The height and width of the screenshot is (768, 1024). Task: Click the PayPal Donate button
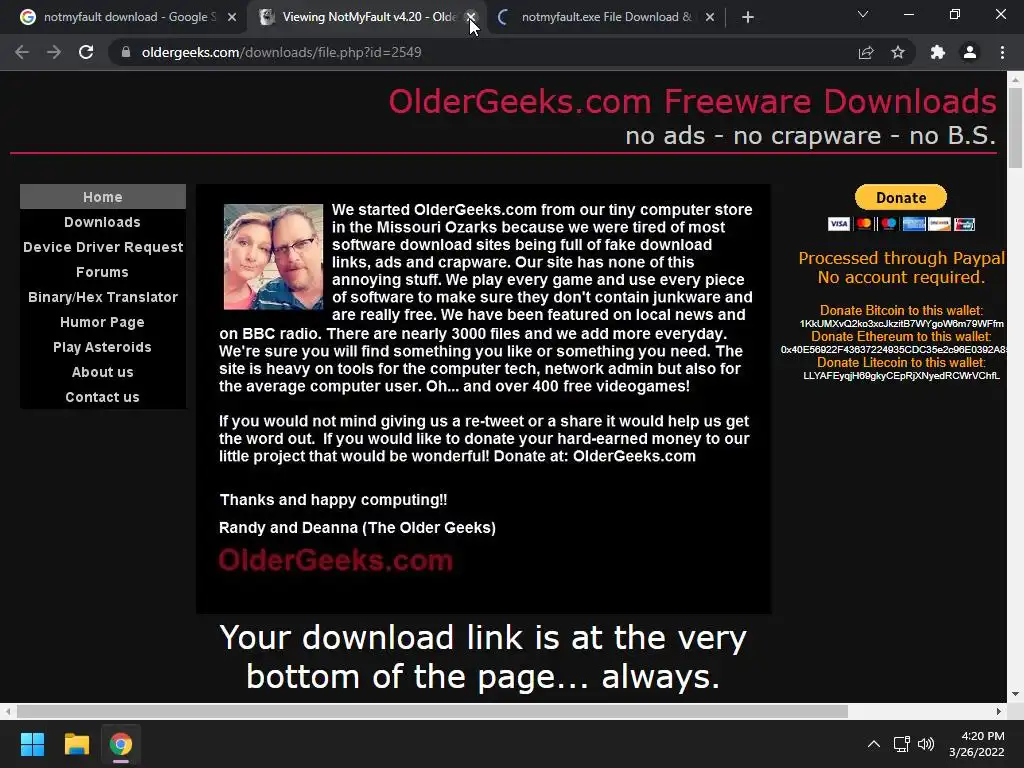pos(901,197)
